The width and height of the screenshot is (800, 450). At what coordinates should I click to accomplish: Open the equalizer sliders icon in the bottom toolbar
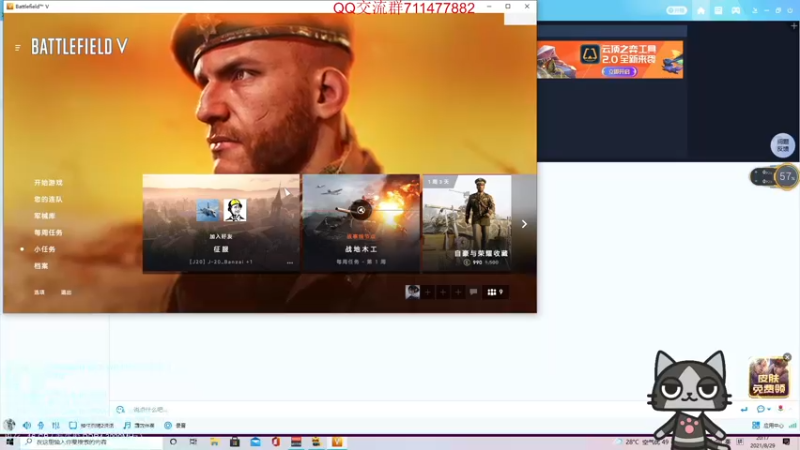56,425
